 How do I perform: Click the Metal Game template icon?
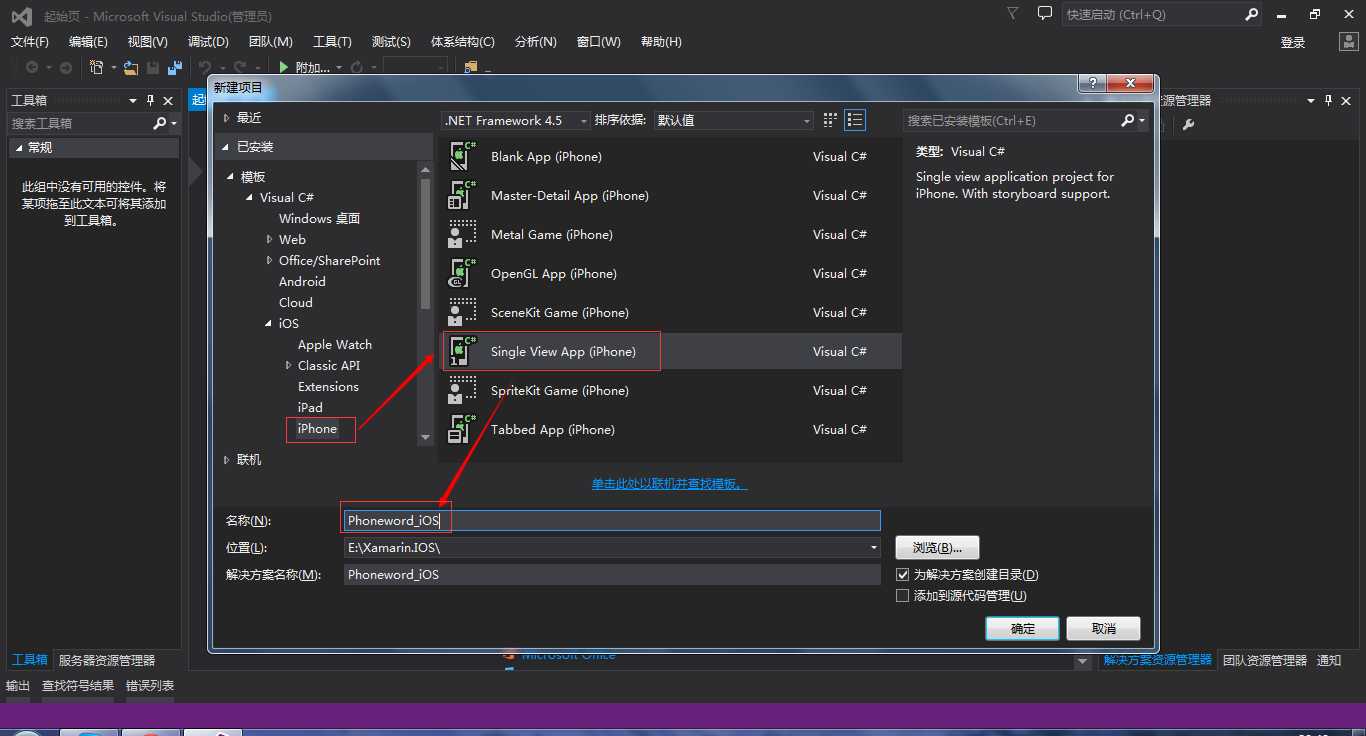463,235
